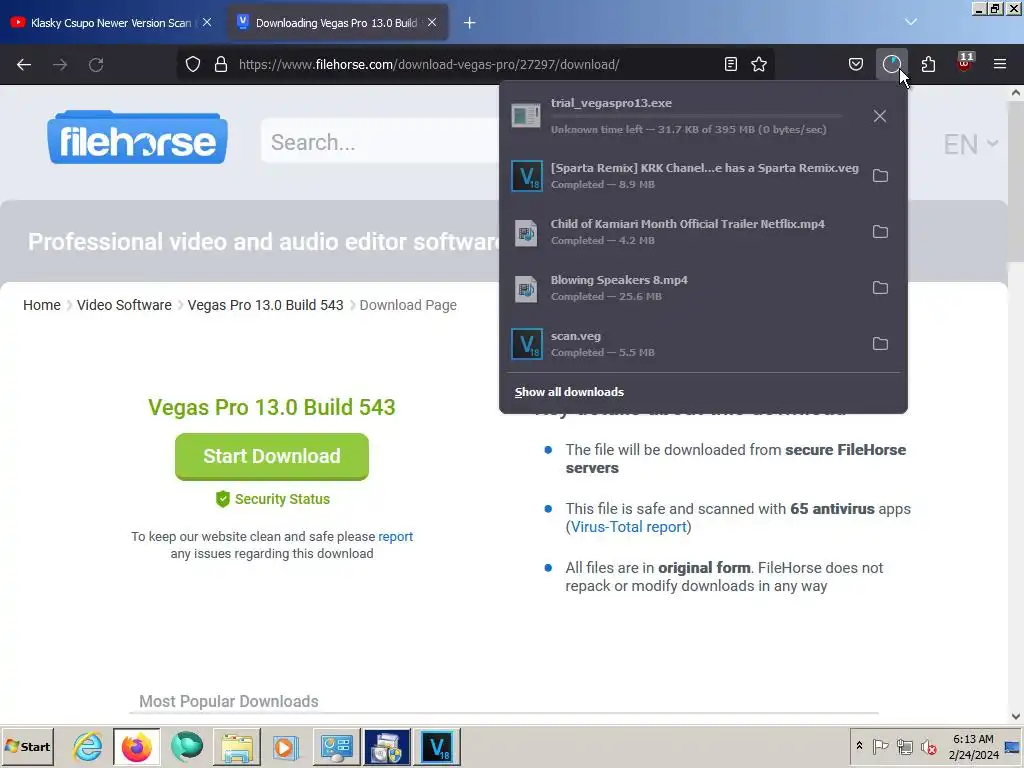1024x768 pixels.
Task: Click the report link
Action: click(396, 536)
